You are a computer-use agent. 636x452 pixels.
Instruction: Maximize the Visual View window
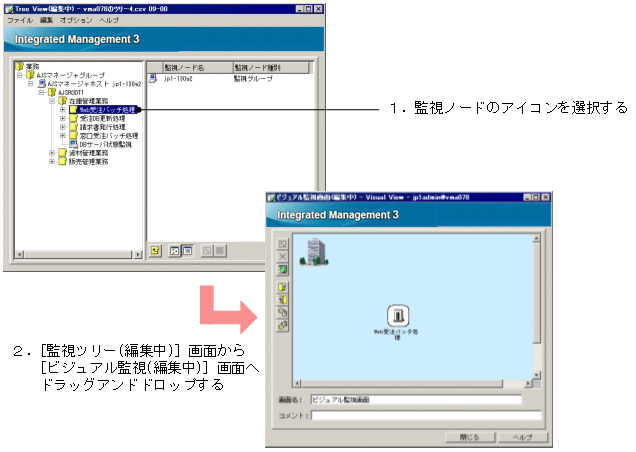536,197
